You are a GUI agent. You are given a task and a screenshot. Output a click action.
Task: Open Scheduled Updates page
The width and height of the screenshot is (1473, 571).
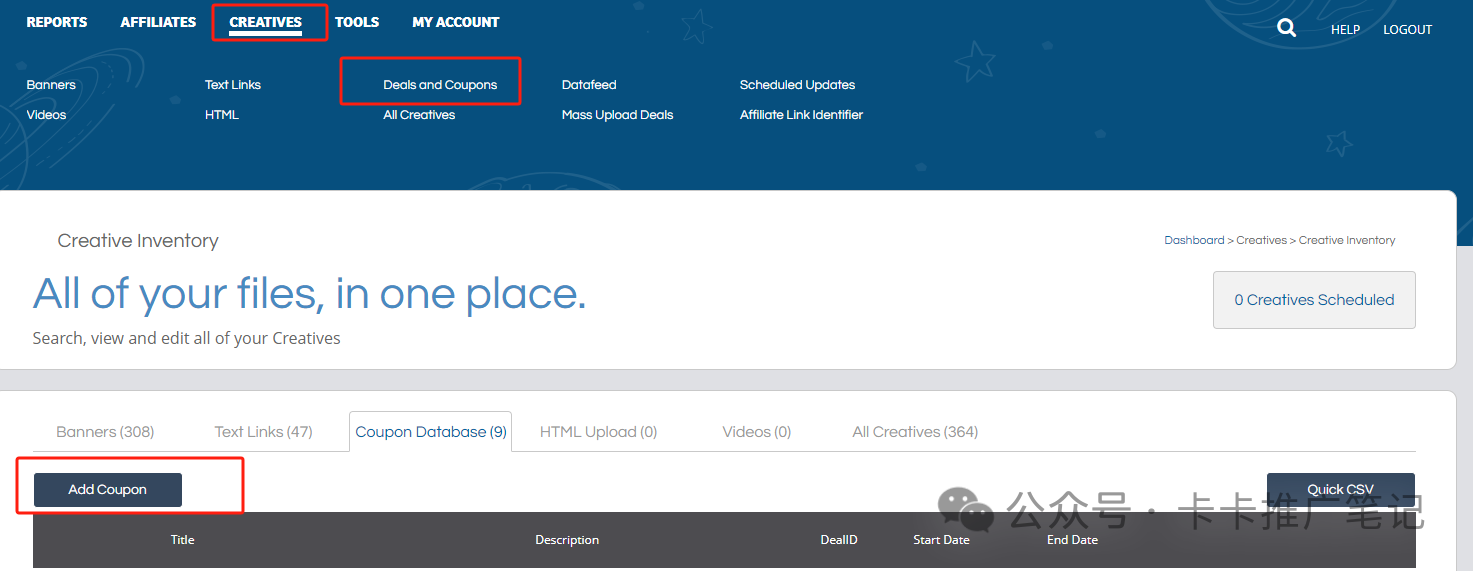click(797, 85)
